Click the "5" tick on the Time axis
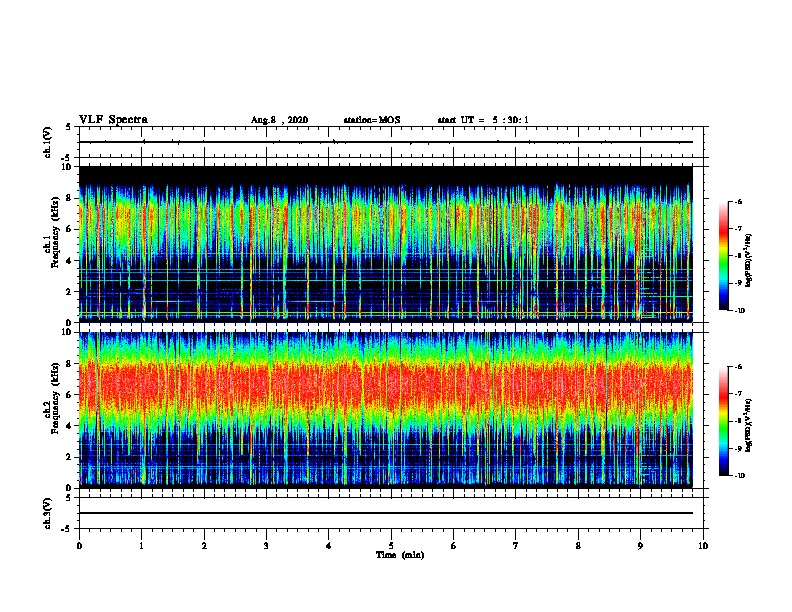 point(391,546)
